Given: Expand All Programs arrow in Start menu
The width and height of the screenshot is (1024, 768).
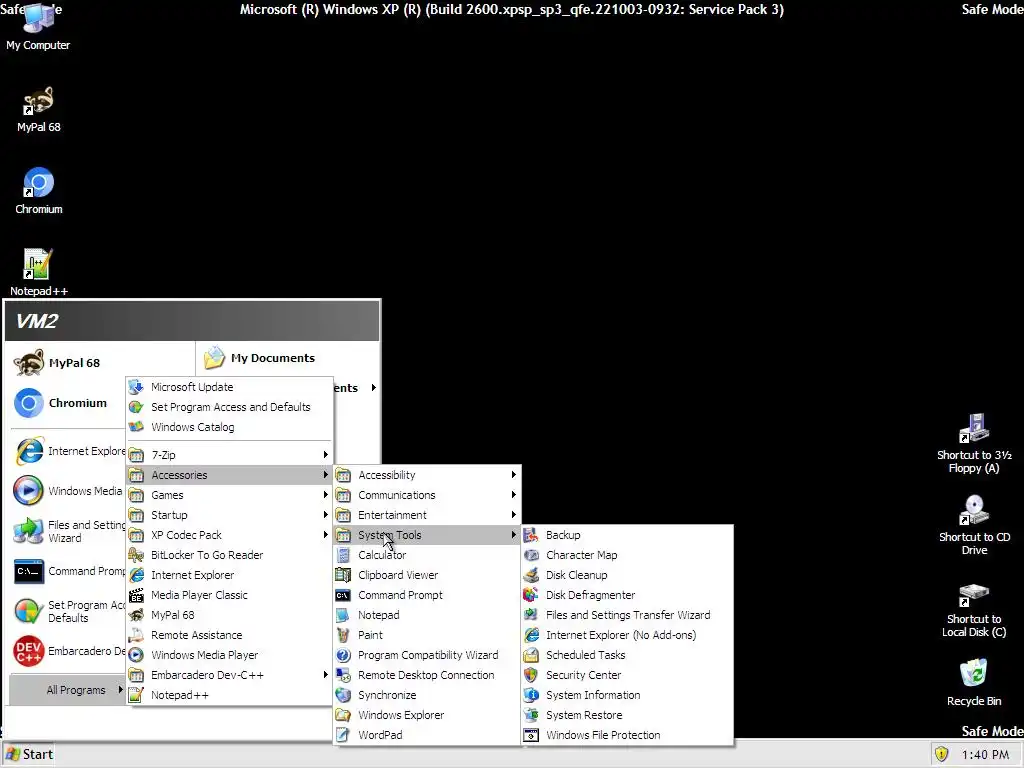Looking at the screenshot, I should click(120, 690).
